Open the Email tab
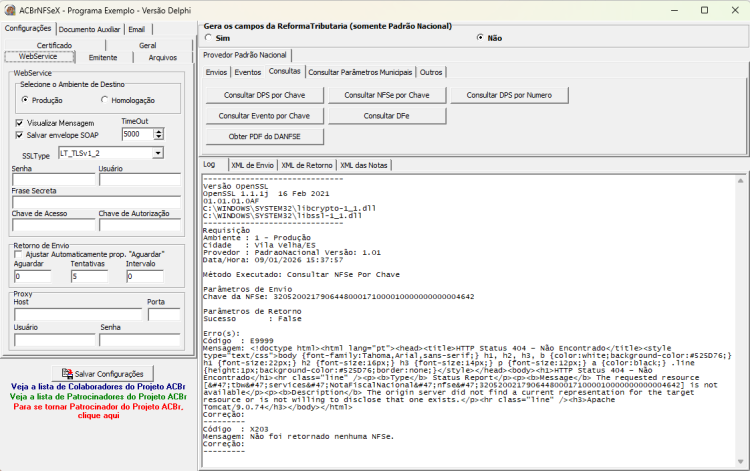750x471 pixels. (x=137, y=29)
